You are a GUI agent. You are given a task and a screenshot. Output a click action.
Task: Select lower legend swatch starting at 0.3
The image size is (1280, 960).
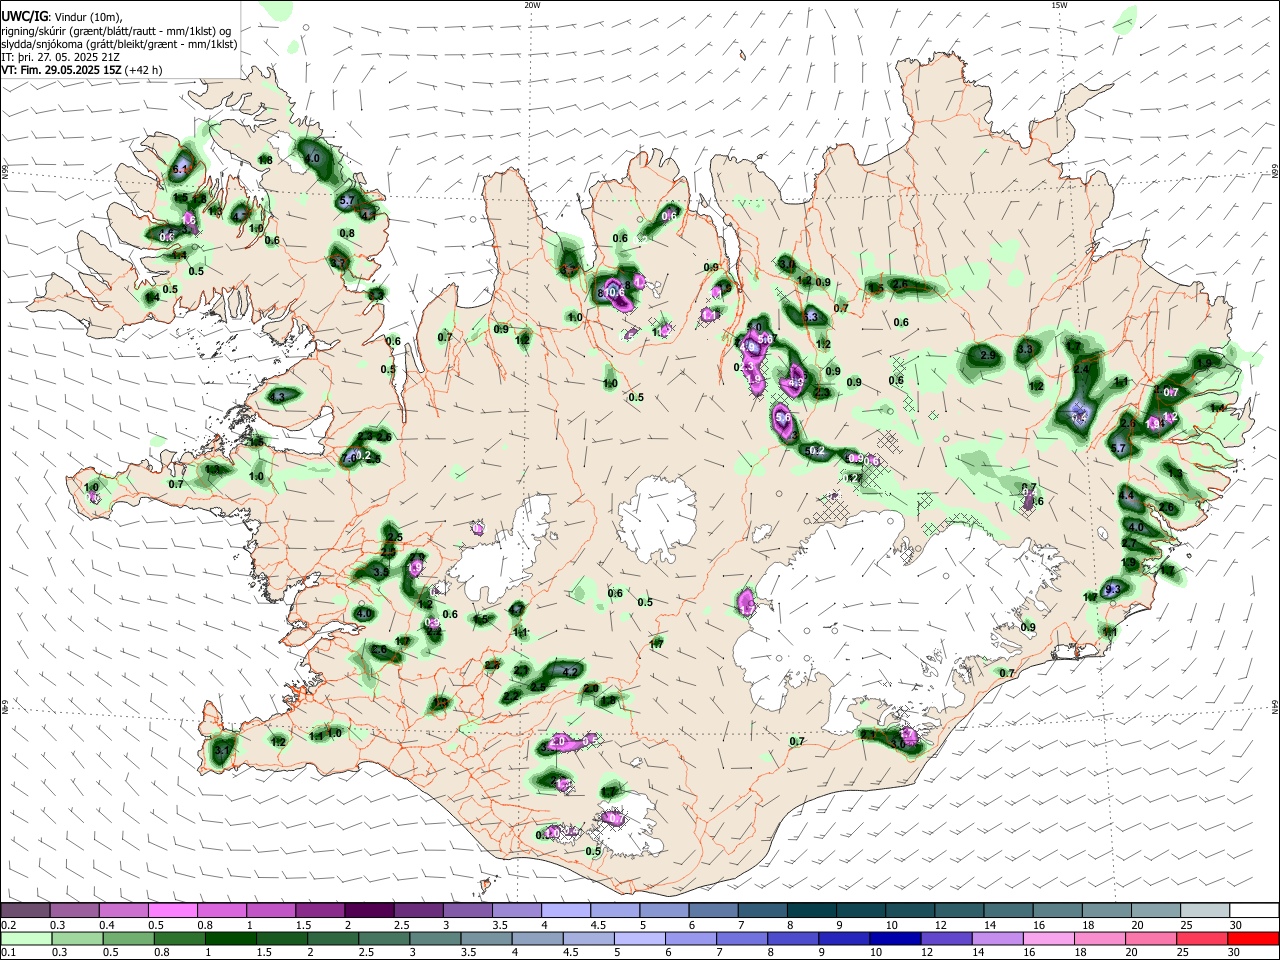(77, 938)
